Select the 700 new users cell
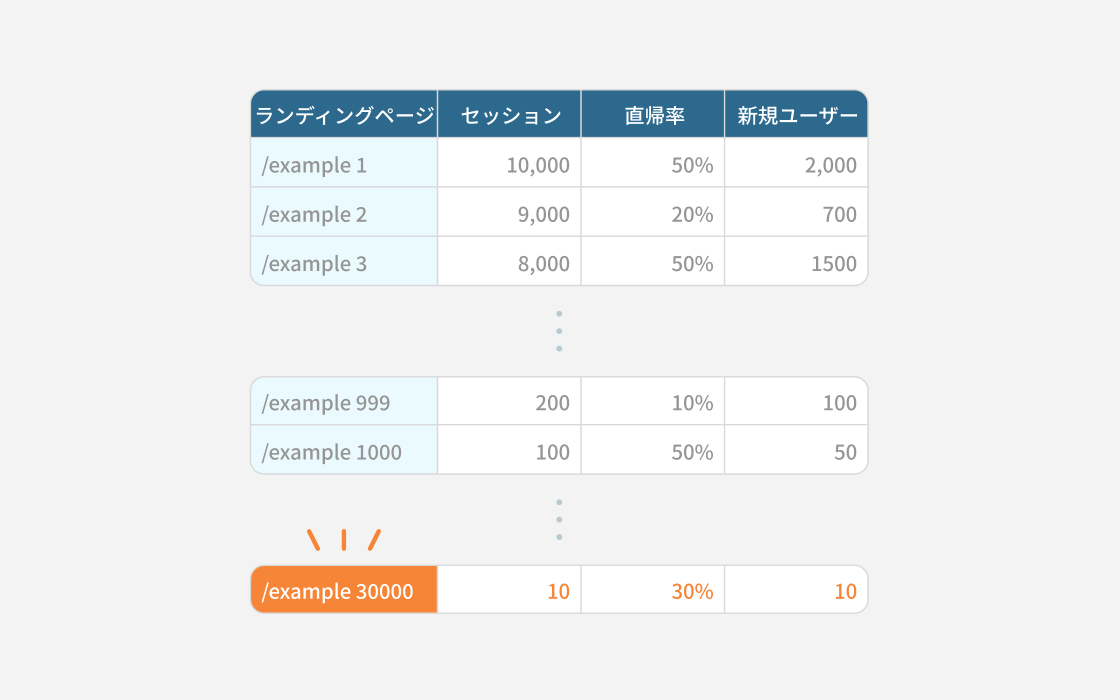The width and height of the screenshot is (1120, 700). click(x=796, y=212)
